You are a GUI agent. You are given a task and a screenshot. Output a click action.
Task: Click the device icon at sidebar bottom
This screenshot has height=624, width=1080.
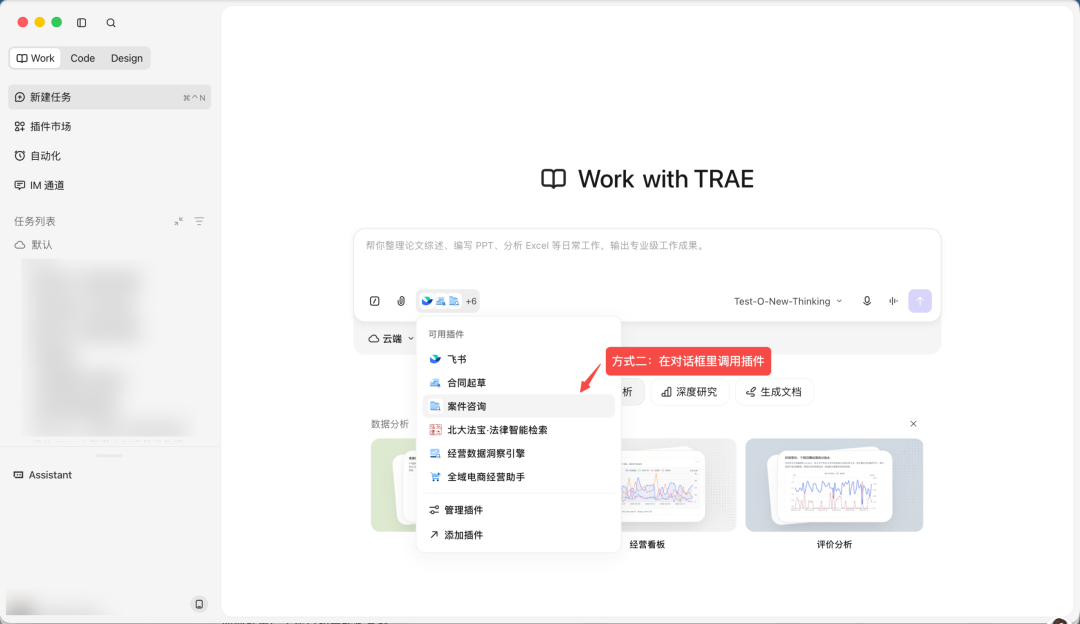[199, 604]
